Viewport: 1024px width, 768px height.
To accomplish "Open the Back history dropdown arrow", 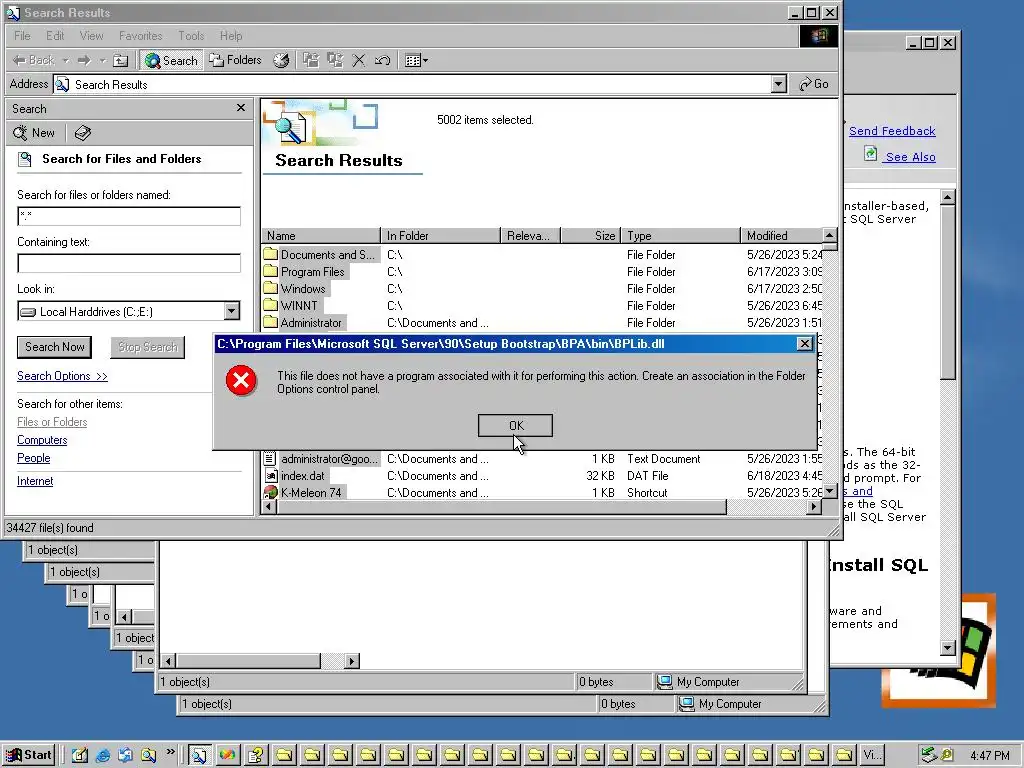I will pos(65,60).
